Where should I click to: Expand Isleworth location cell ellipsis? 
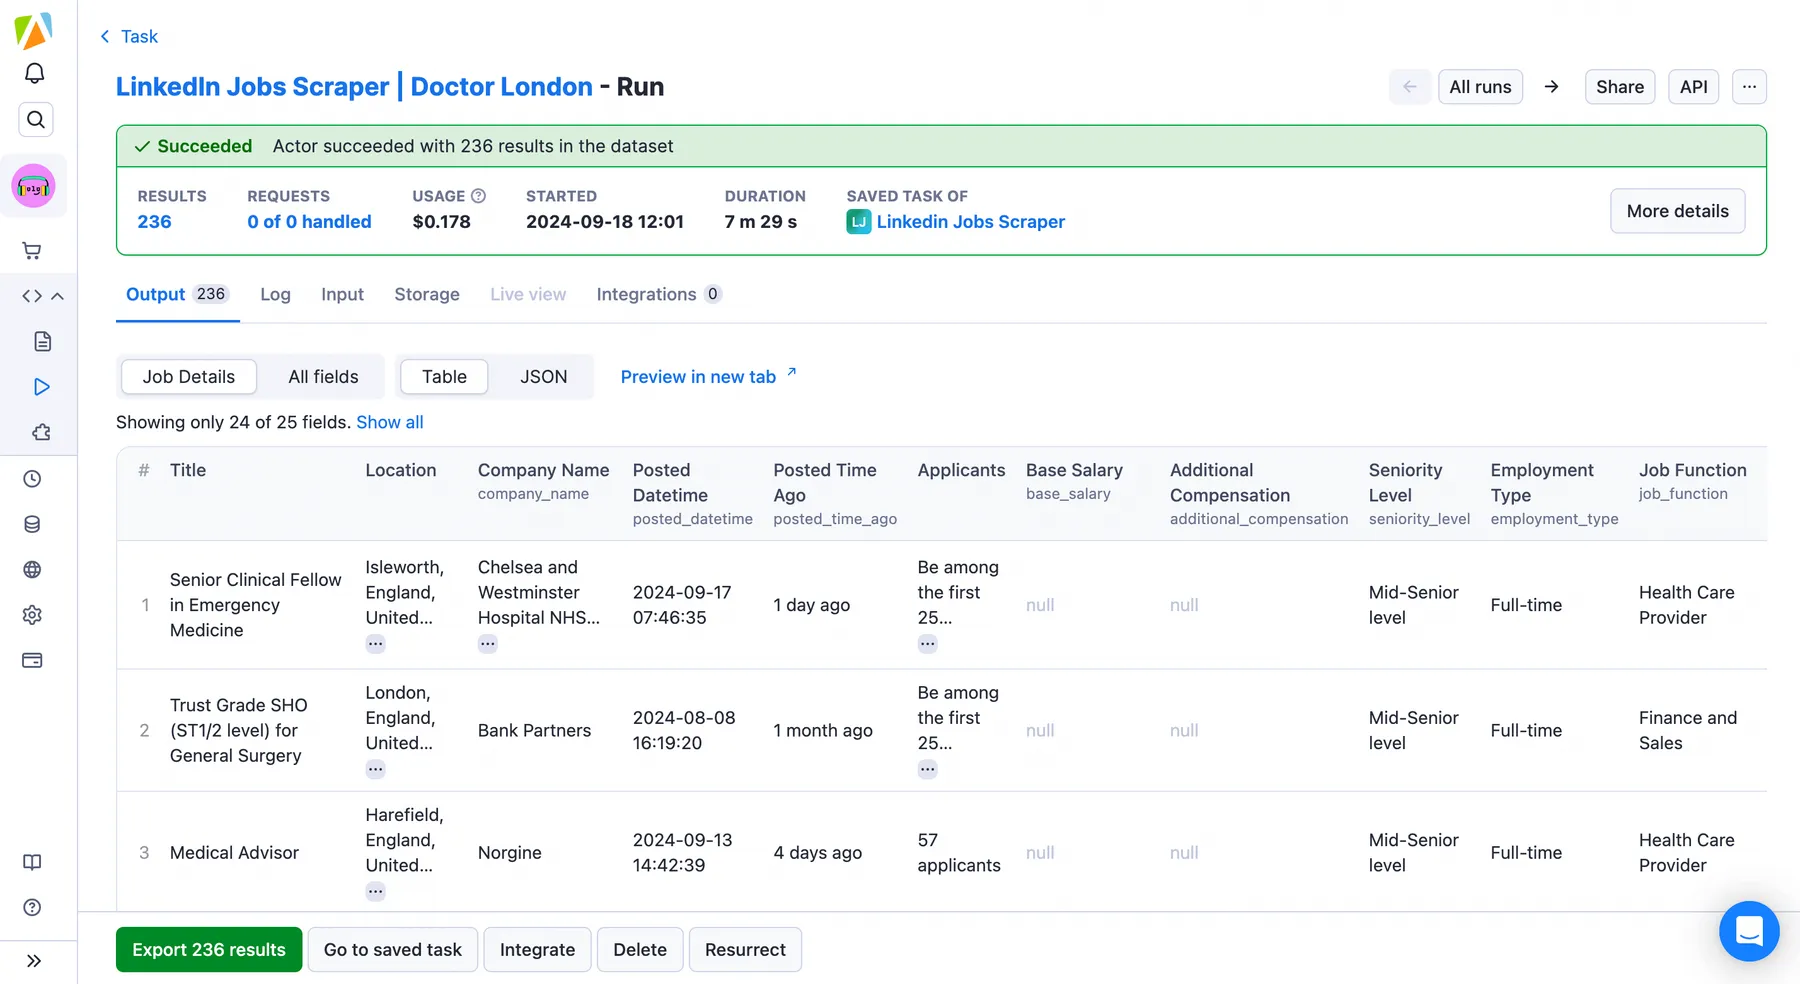click(375, 644)
